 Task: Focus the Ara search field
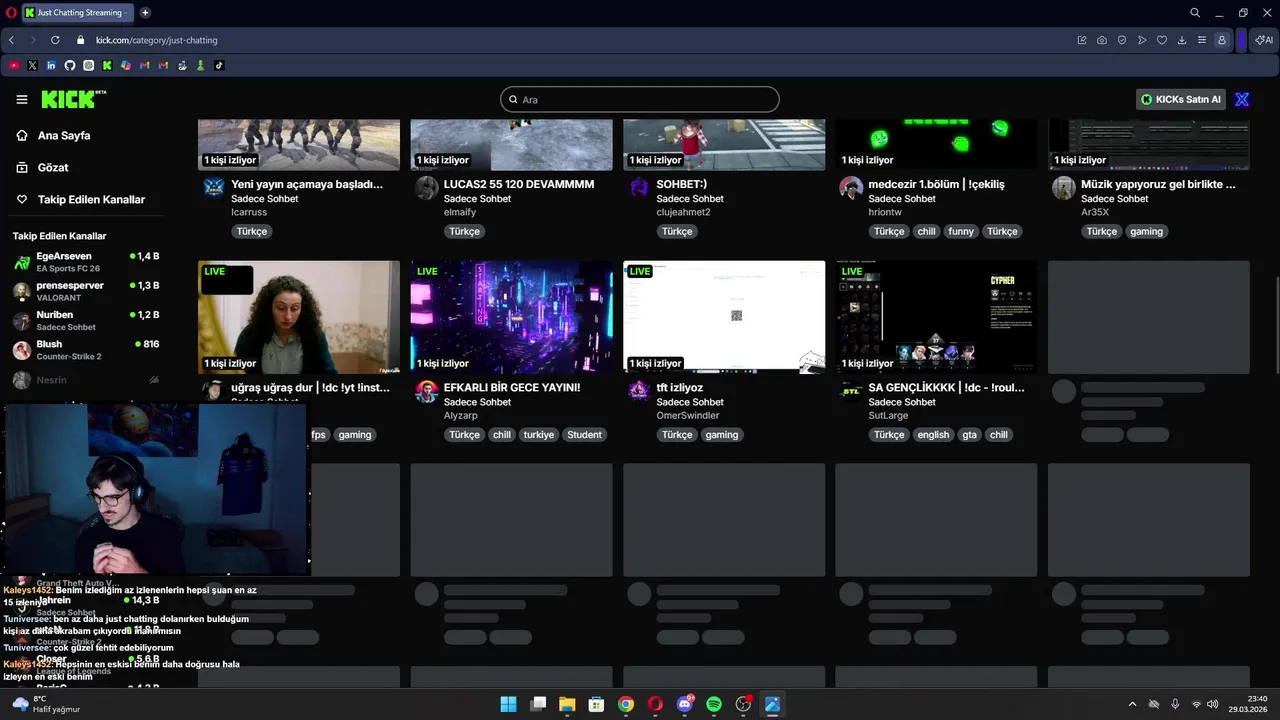640,99
